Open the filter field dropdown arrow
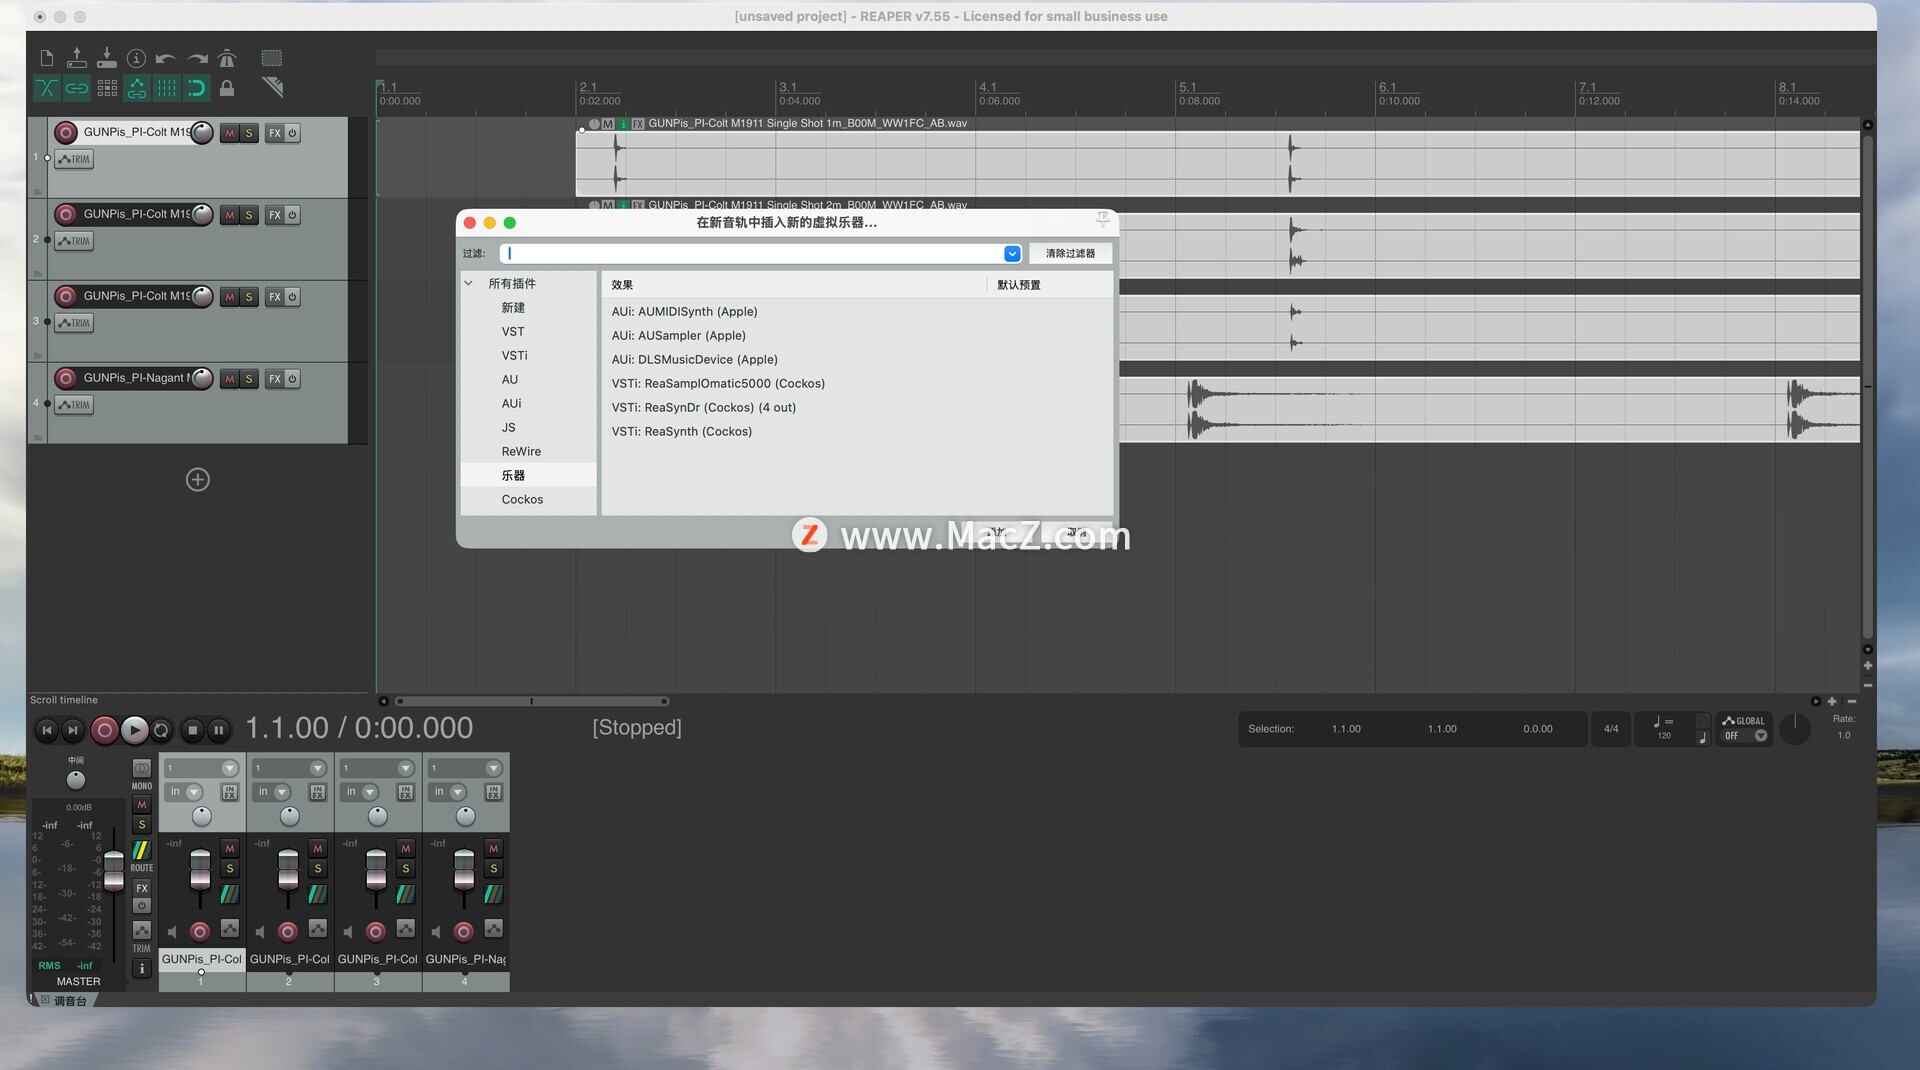 1012,254
